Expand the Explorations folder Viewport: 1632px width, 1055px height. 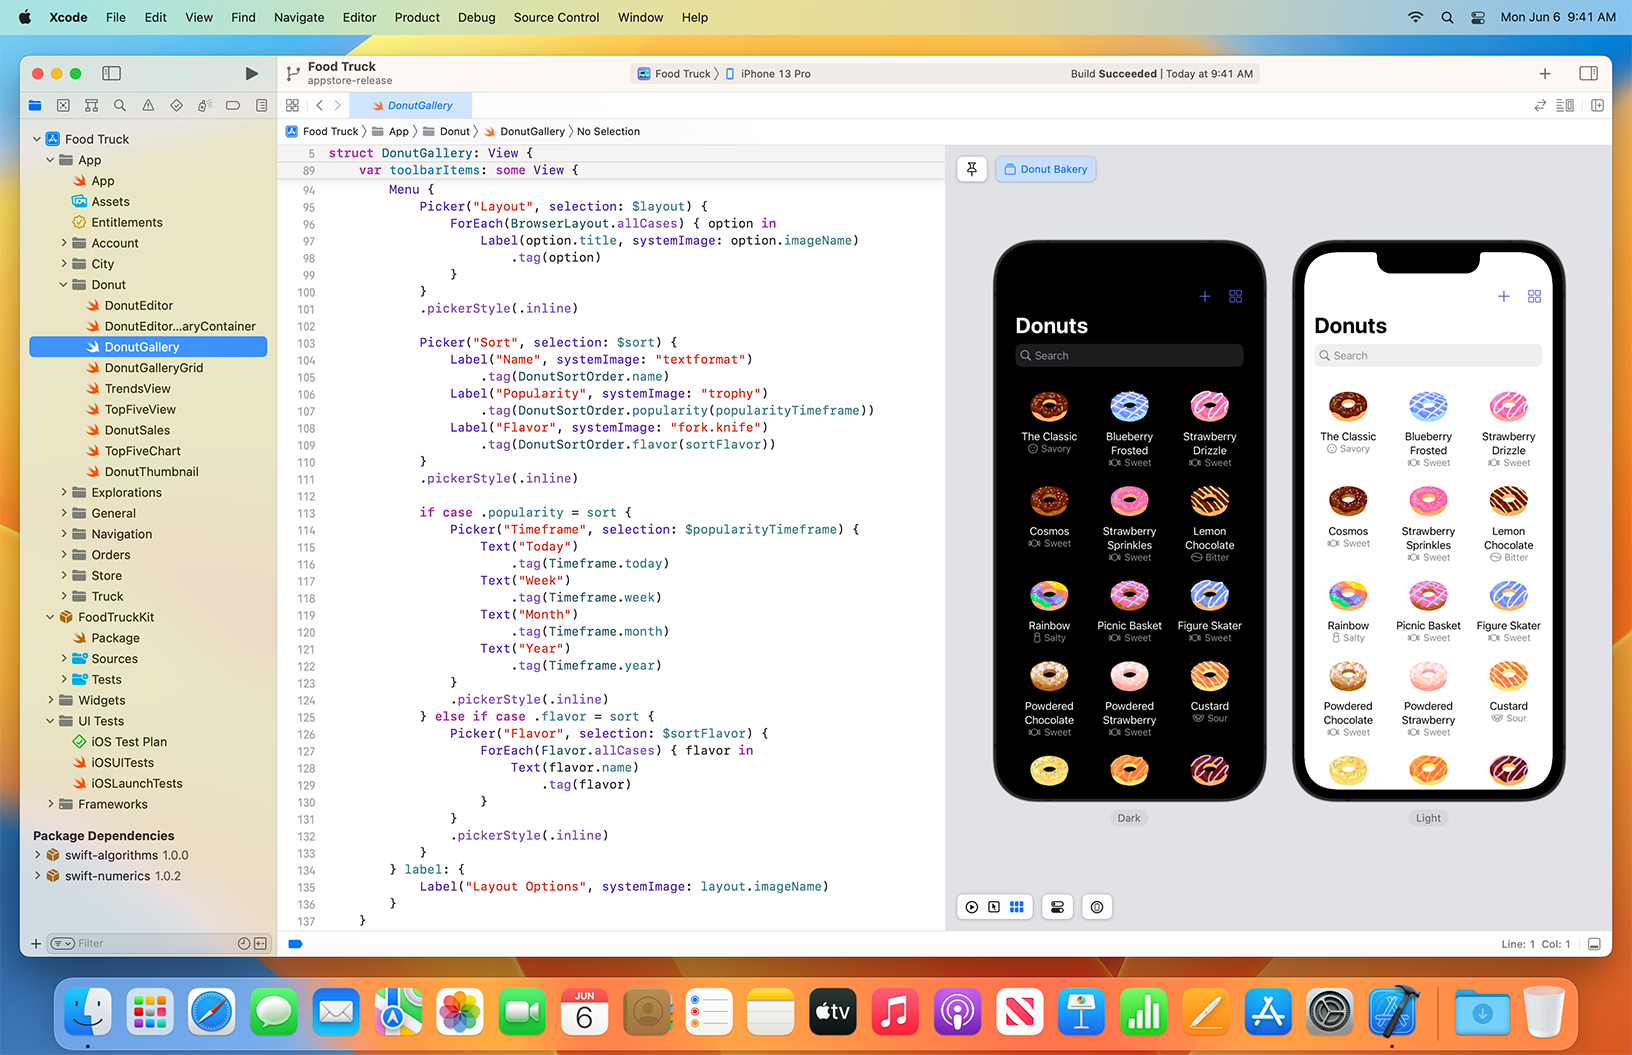click(63, 492)
